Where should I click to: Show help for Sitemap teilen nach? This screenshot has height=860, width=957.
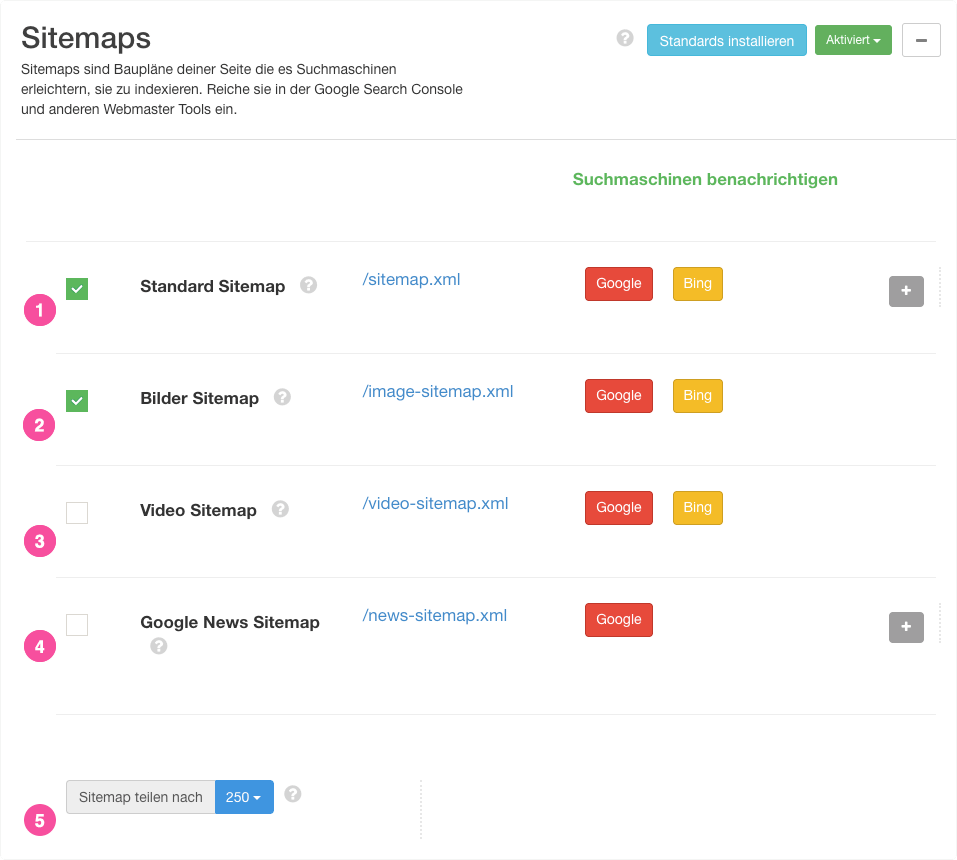293,794
